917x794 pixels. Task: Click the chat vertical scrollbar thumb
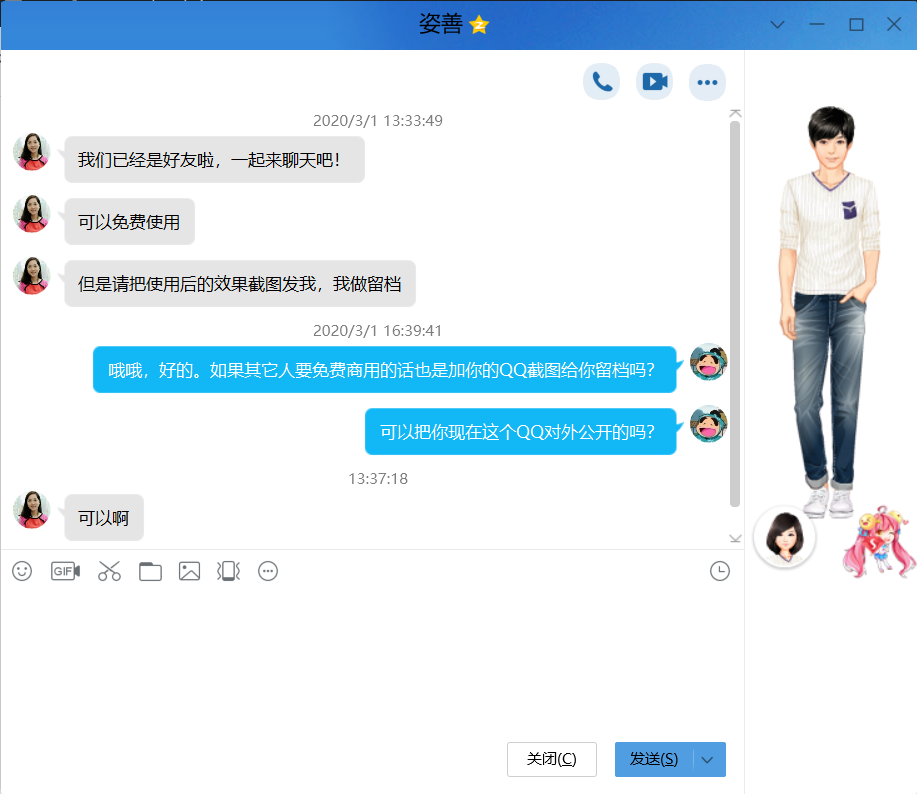tap(735, 310)
